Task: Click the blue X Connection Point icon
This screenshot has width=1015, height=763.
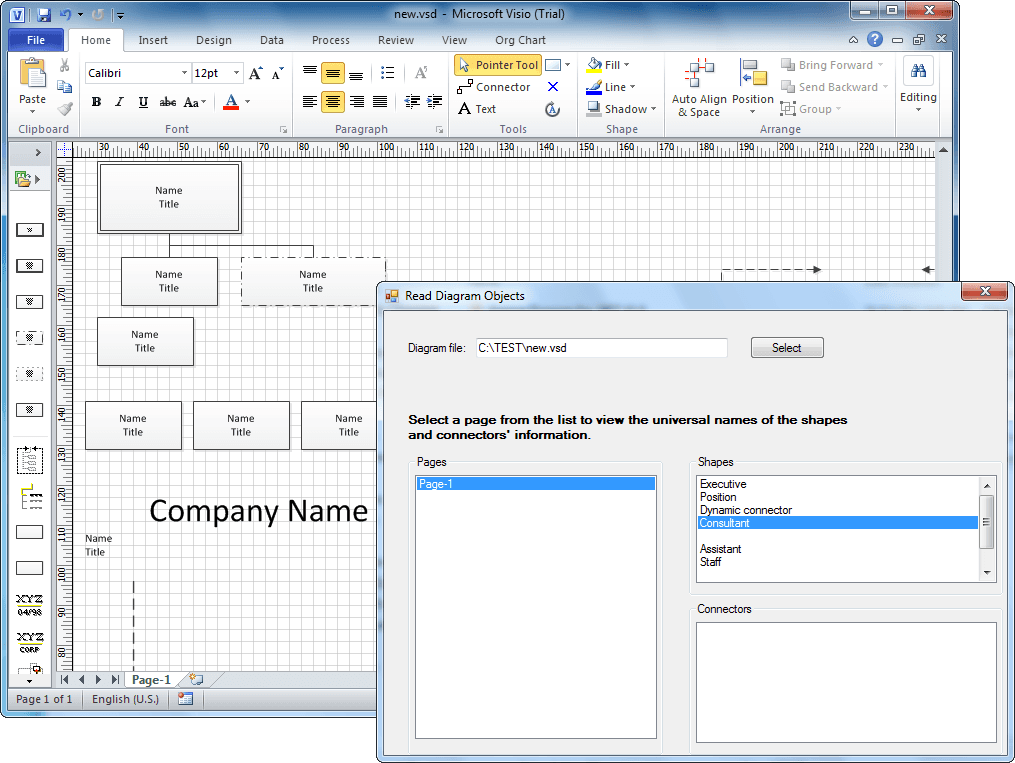Action: (553, 87)
